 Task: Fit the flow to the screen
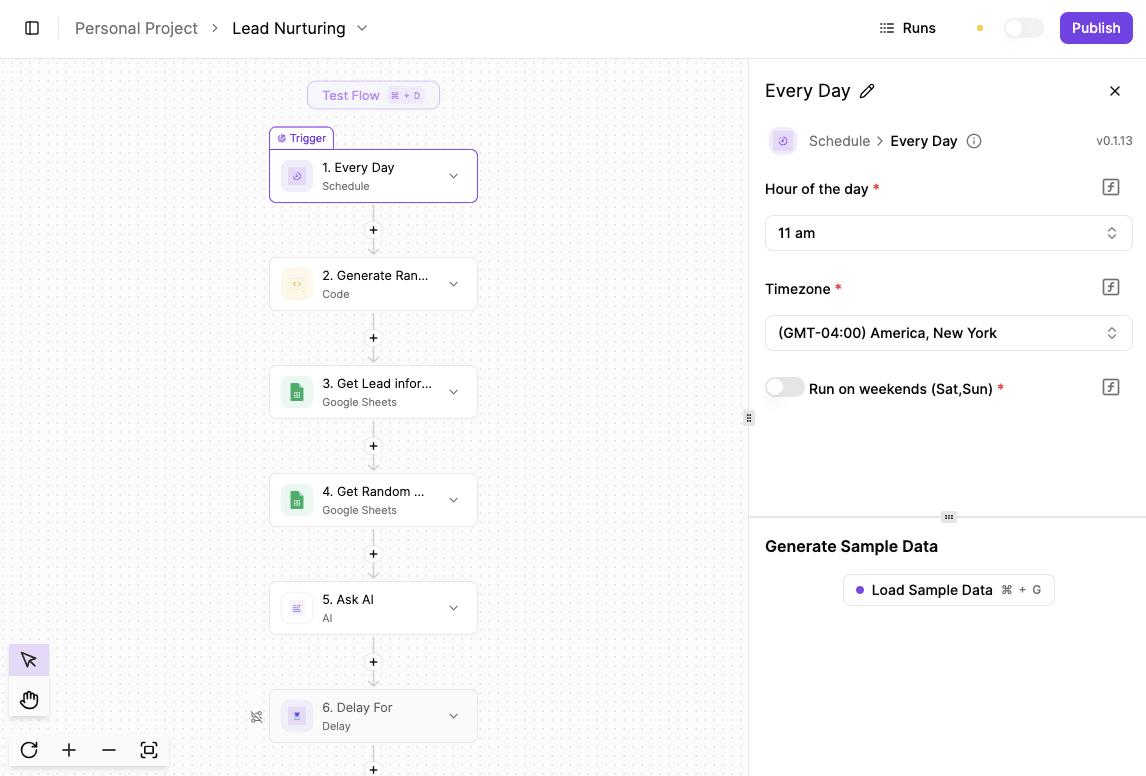[x=148, y=749]
